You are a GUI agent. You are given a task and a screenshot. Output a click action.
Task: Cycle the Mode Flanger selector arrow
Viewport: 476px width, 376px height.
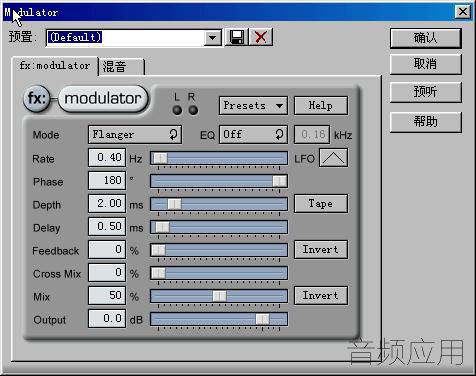pos(173,135)
